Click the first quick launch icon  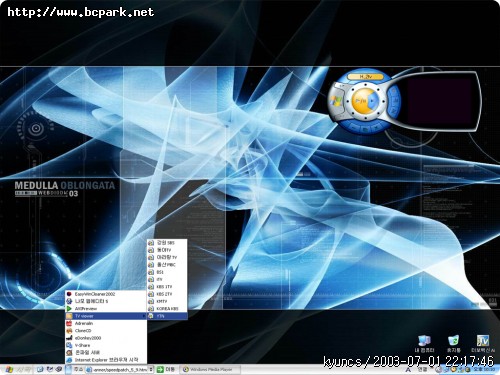pos(40,369)
